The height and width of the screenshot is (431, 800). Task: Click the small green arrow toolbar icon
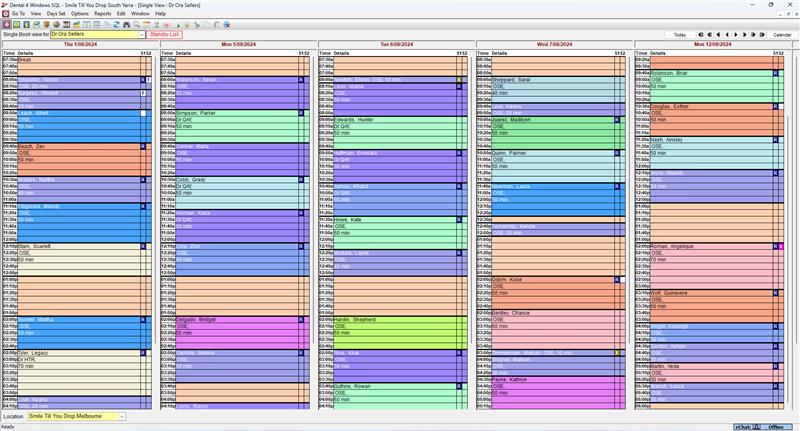tap(178, 25)
